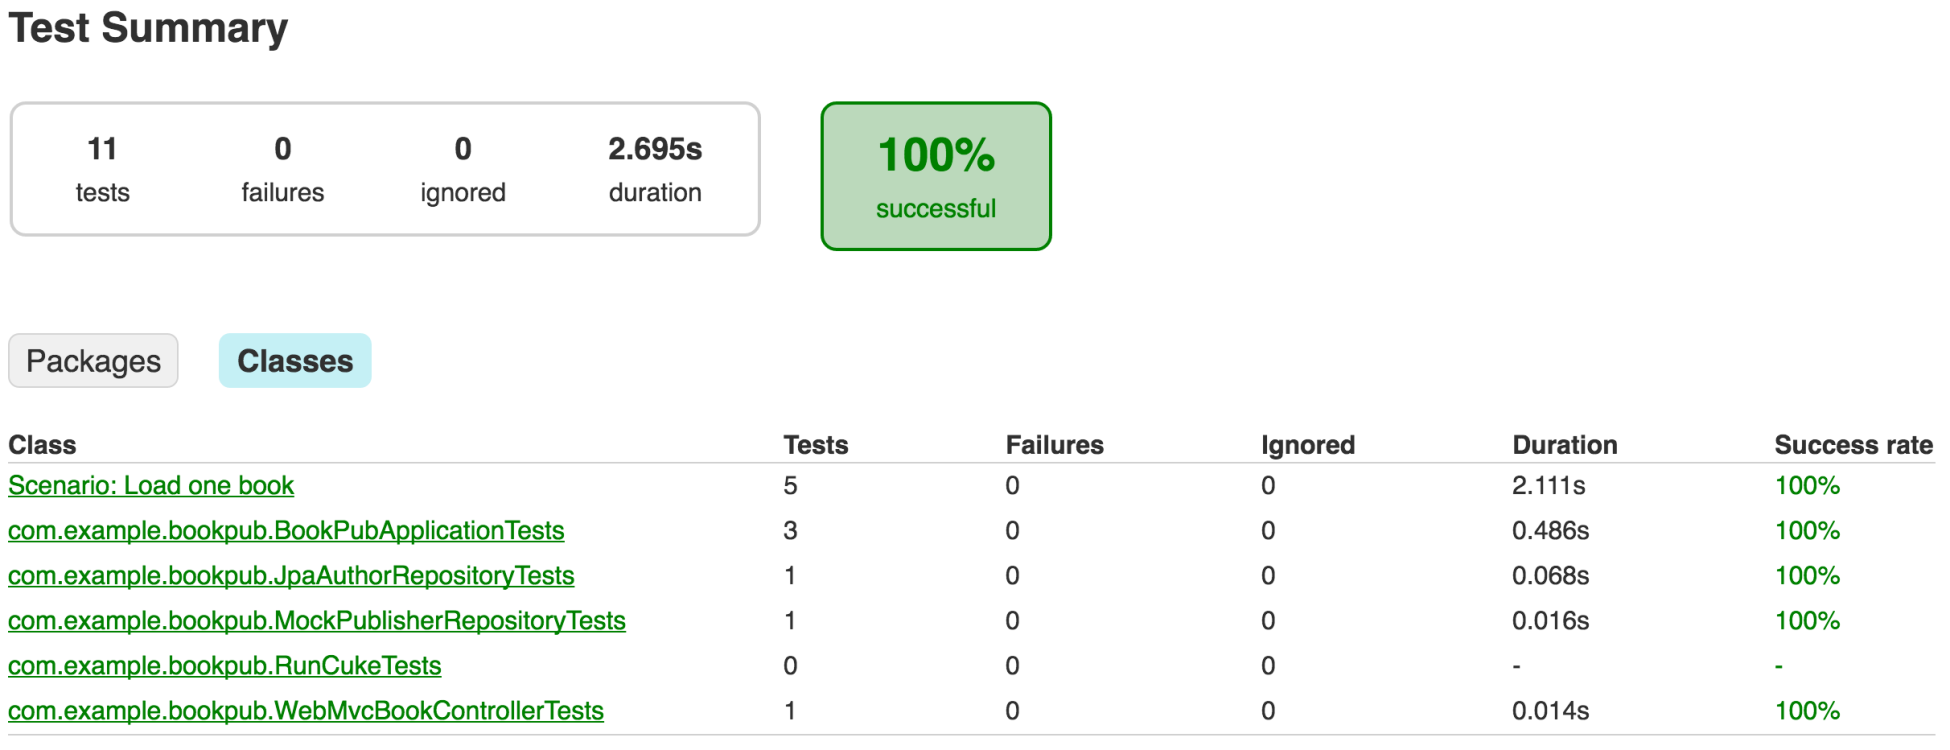Click the 0 failures counter
The height and width of the screenshot is (750, 1950).
click(x=283, y=169)
